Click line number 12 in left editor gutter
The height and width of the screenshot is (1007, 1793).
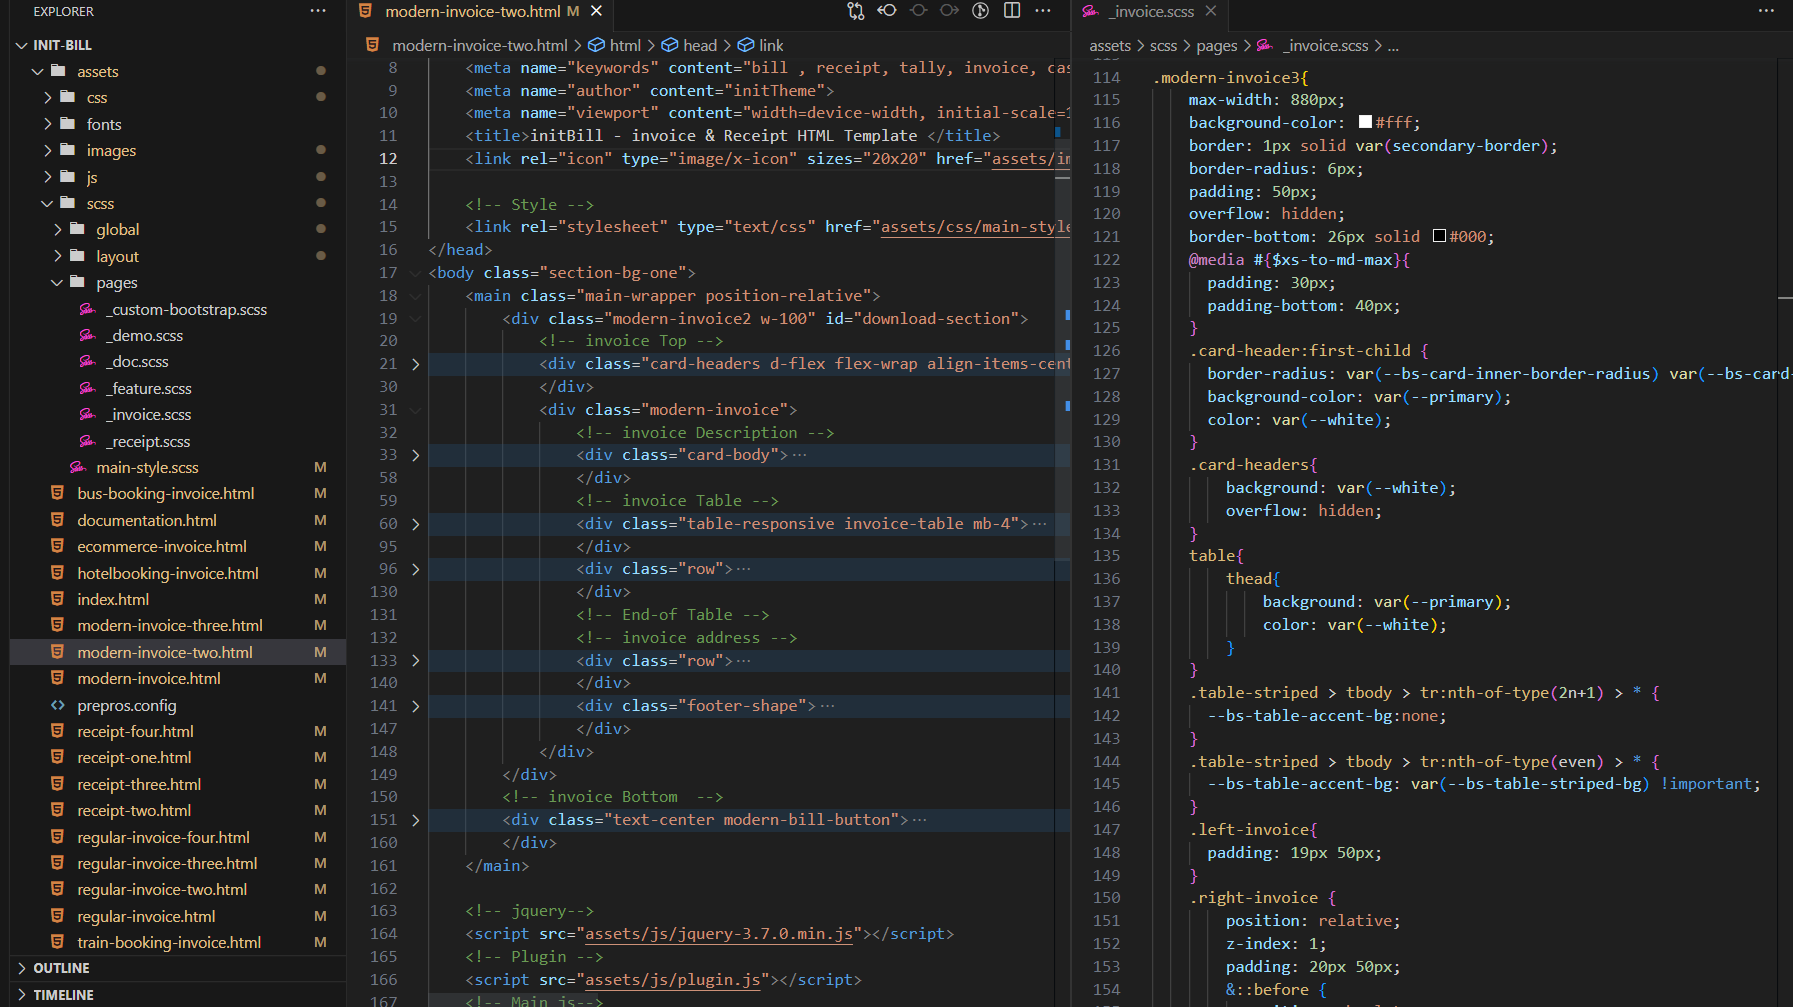[388, 158]
